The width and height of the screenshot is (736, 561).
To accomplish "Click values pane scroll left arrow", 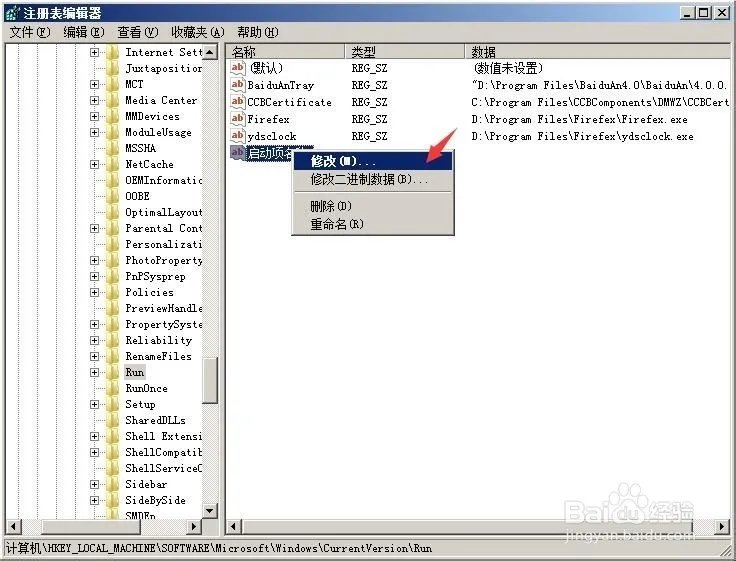I will [x=234, y=526].
